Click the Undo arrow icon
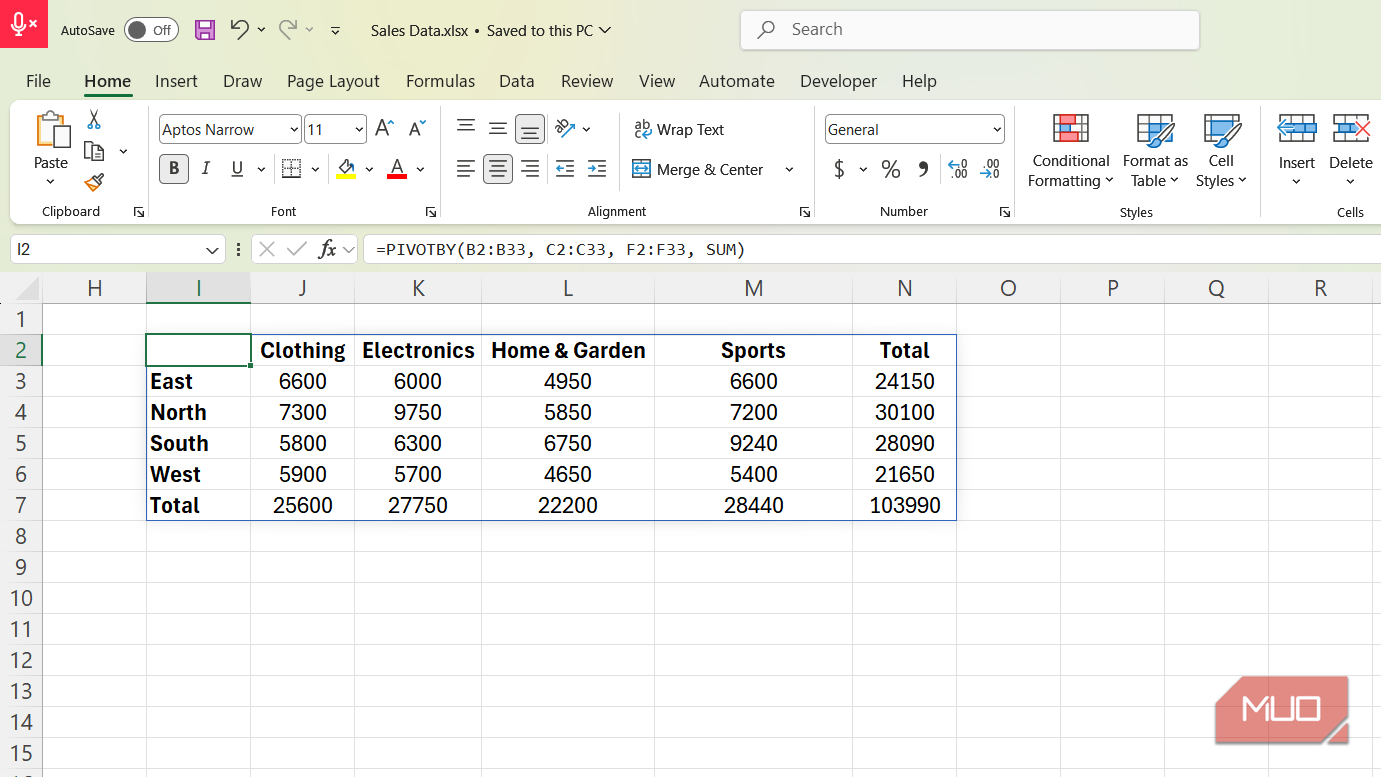Screen dimensions: 1381x777 pyautogui.click(x=239, y=29)
